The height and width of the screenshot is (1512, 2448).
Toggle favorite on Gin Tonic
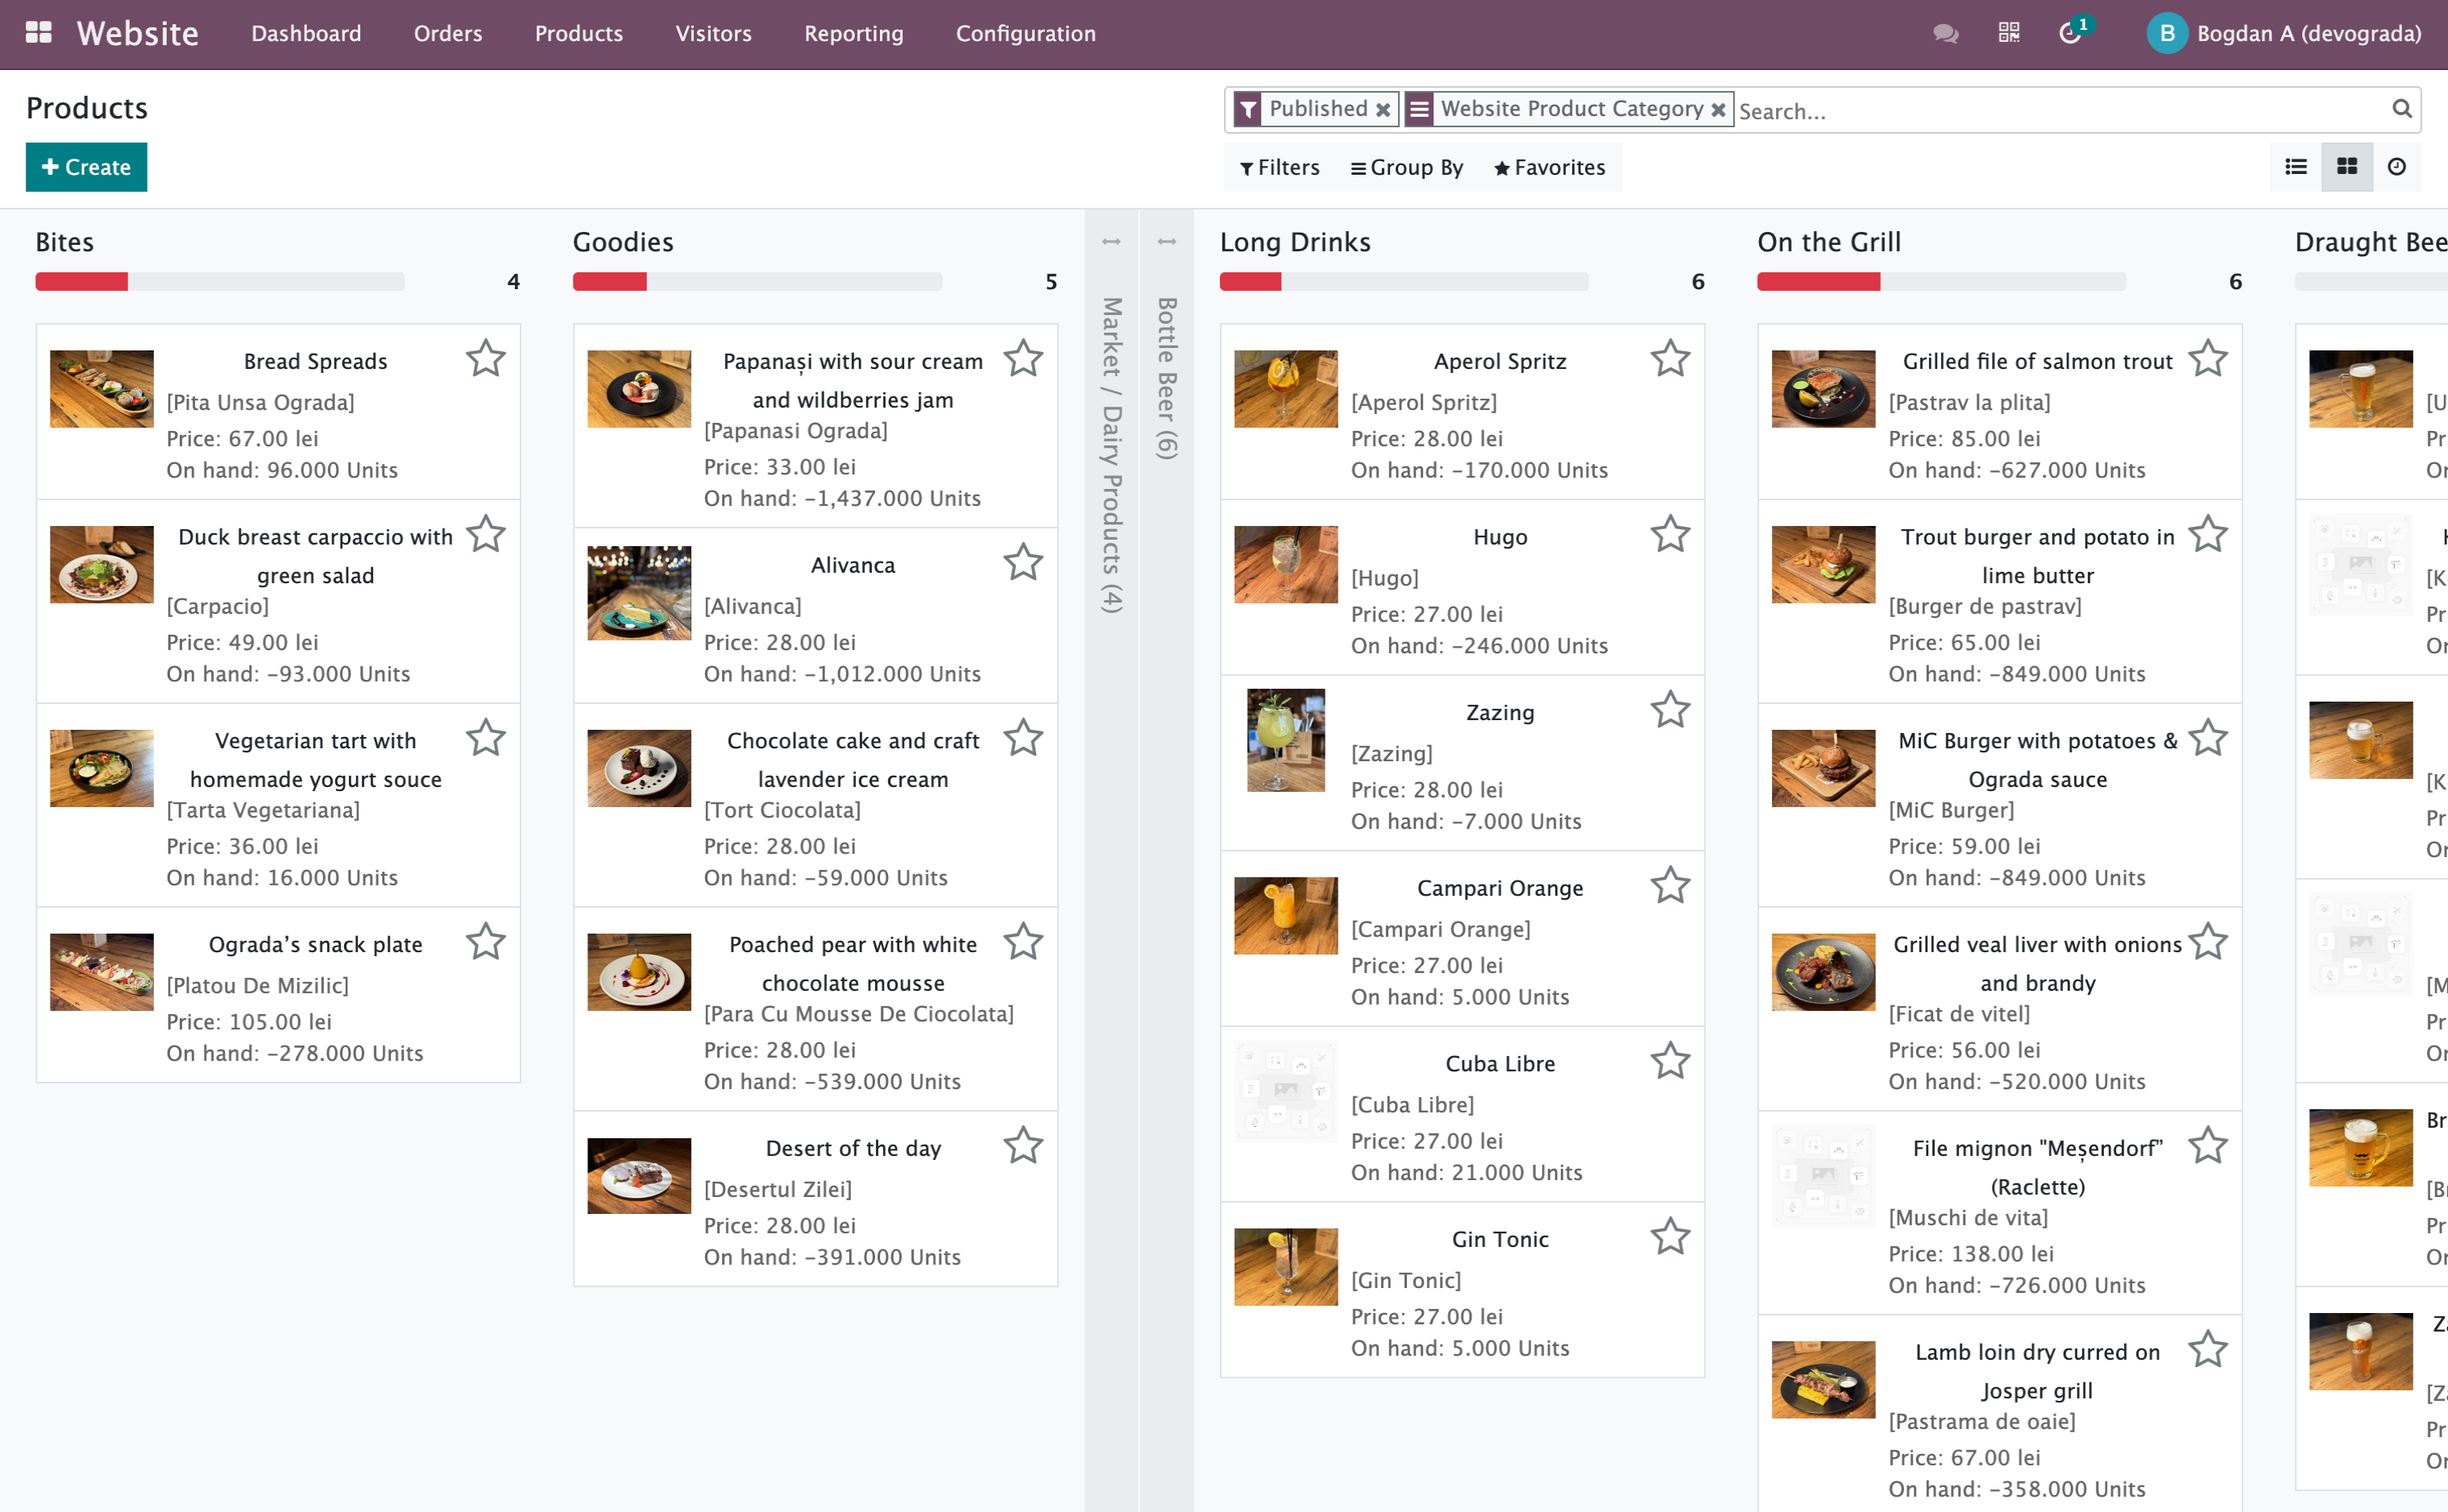pyautogui.click(x=1670, y=1236)
